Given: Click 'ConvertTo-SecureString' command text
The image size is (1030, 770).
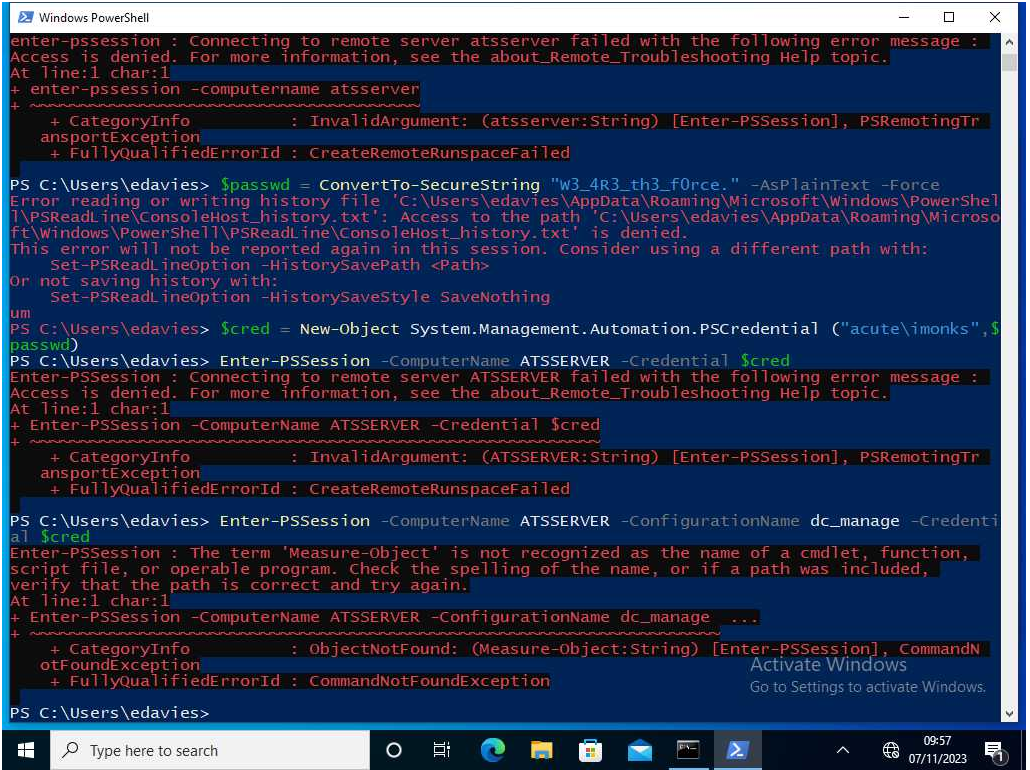Looking at the screenshot, I should [x=430, y=185].
